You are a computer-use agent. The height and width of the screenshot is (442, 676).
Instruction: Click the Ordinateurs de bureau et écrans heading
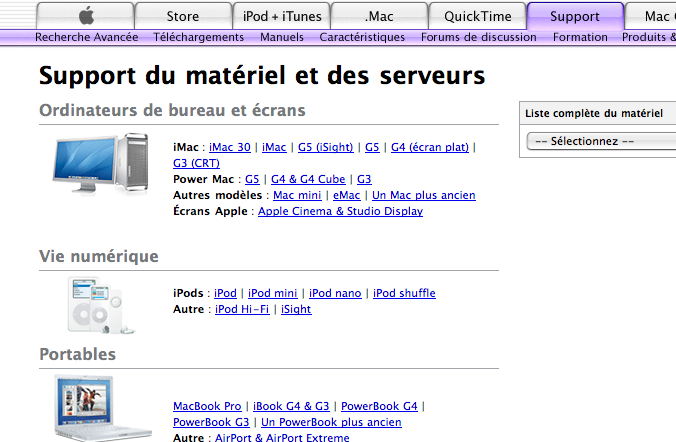click(172, 110)
